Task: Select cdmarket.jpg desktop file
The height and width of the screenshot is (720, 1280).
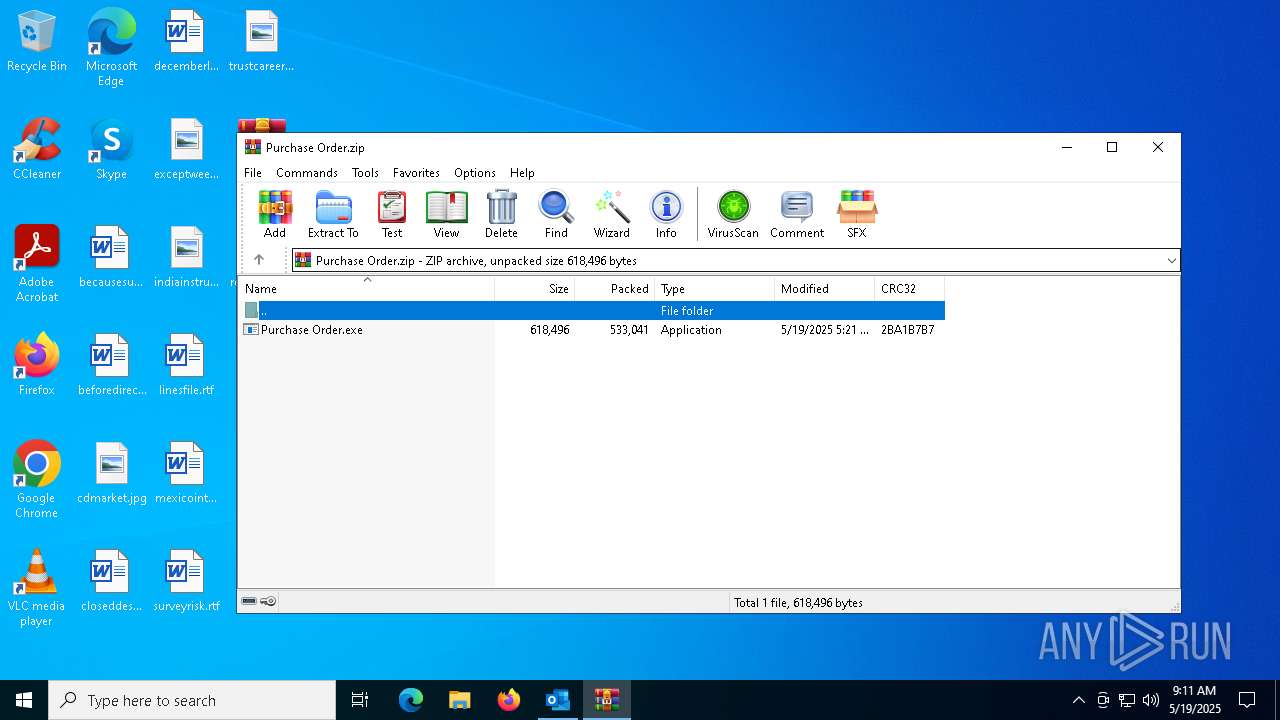Action: point(112,473)
